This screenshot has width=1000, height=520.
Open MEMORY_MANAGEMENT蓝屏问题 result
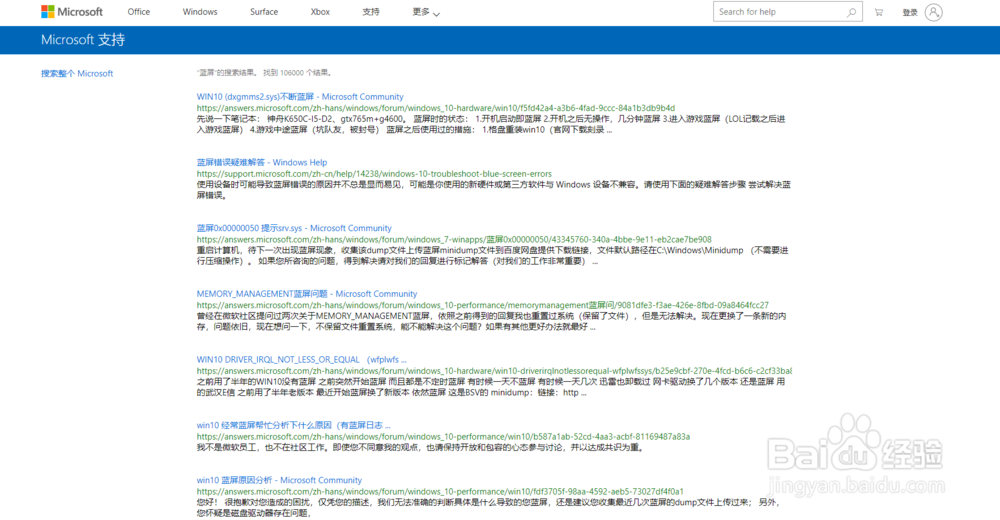(307, 293)
